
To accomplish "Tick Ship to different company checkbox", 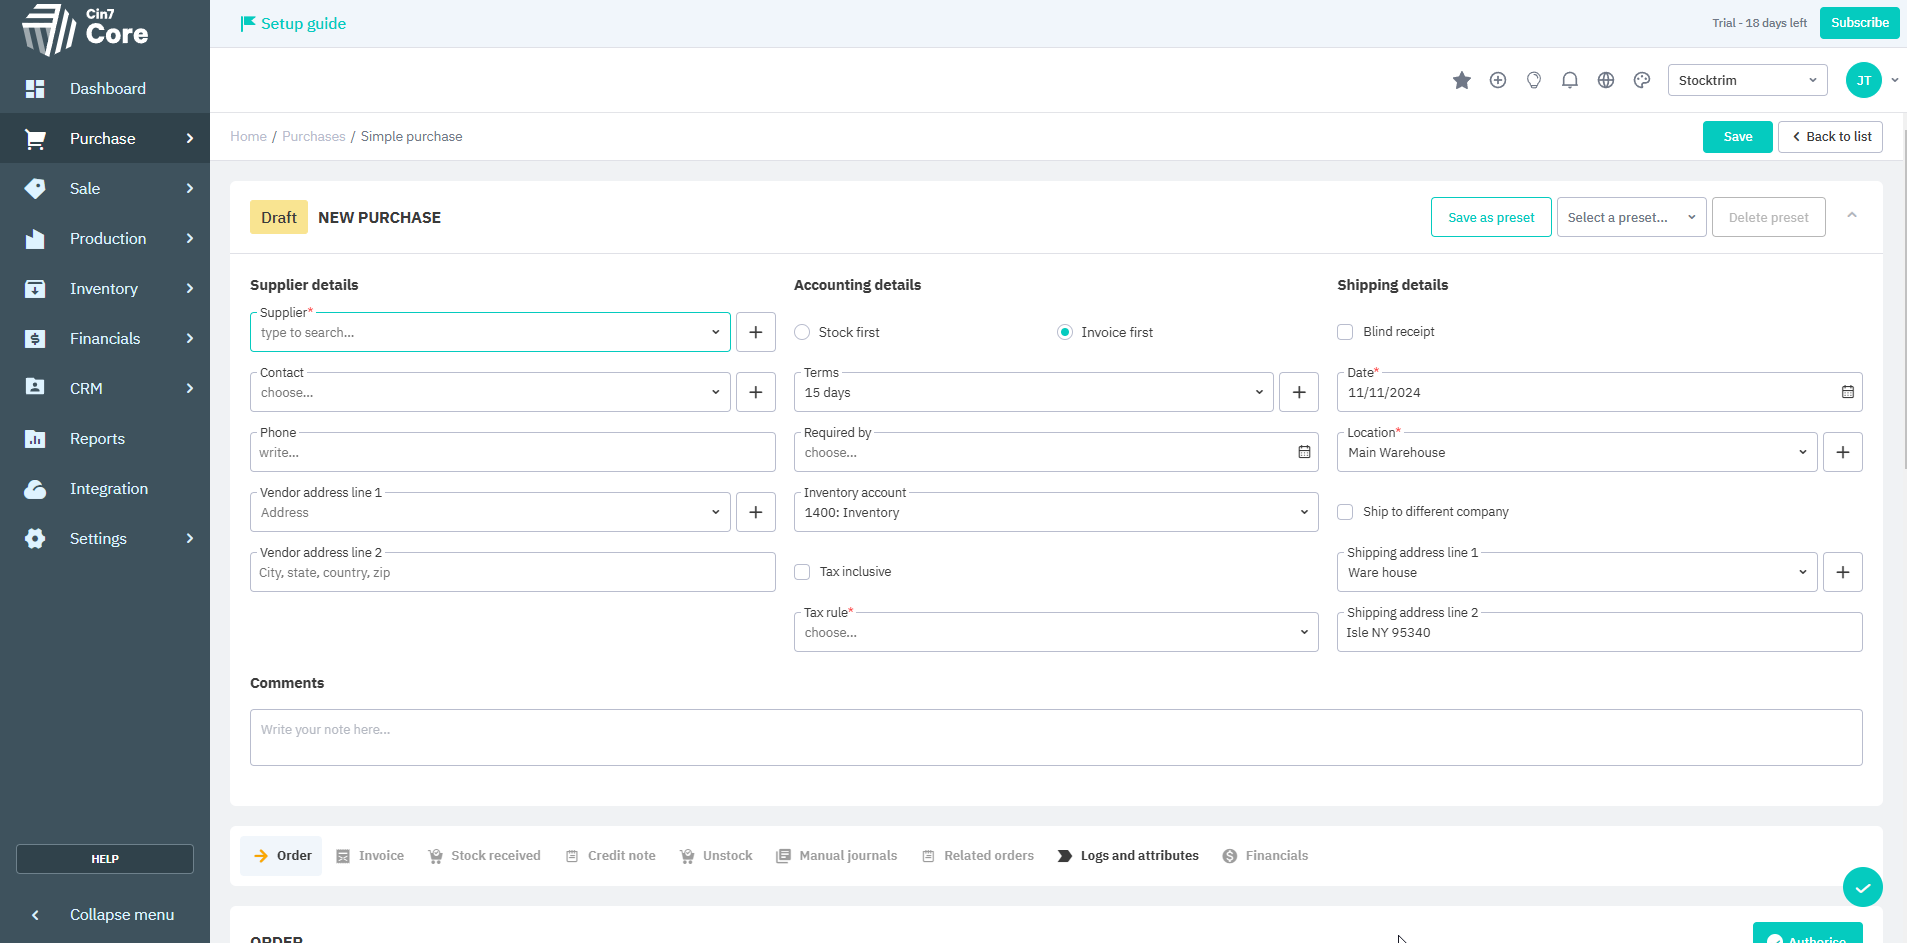I will coord(1345,512).
